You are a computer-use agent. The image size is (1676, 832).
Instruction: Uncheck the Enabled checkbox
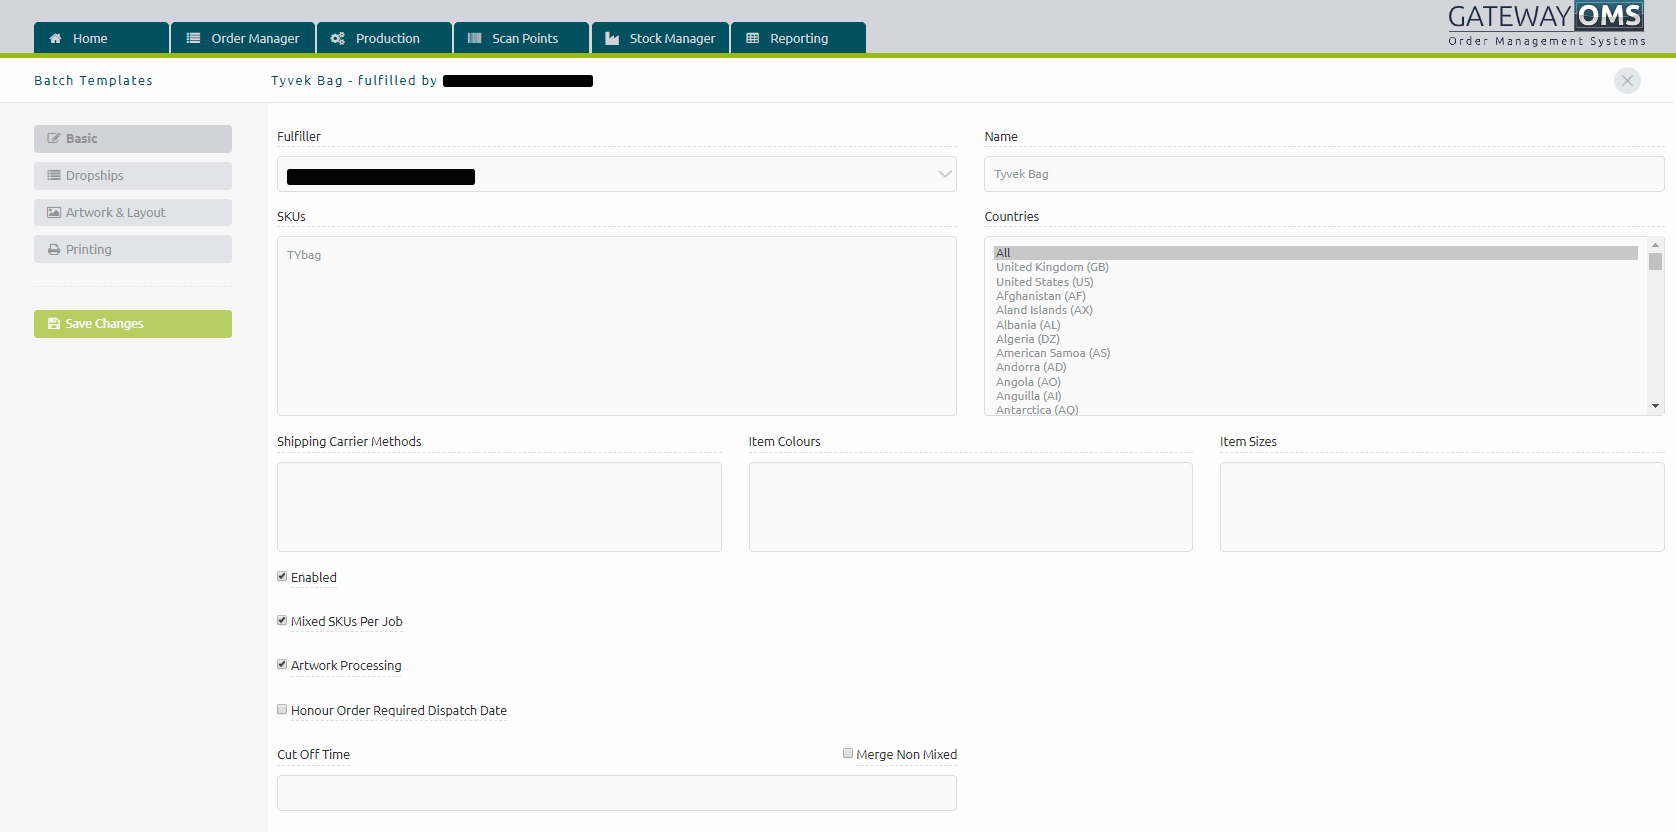tap(282, 577)
